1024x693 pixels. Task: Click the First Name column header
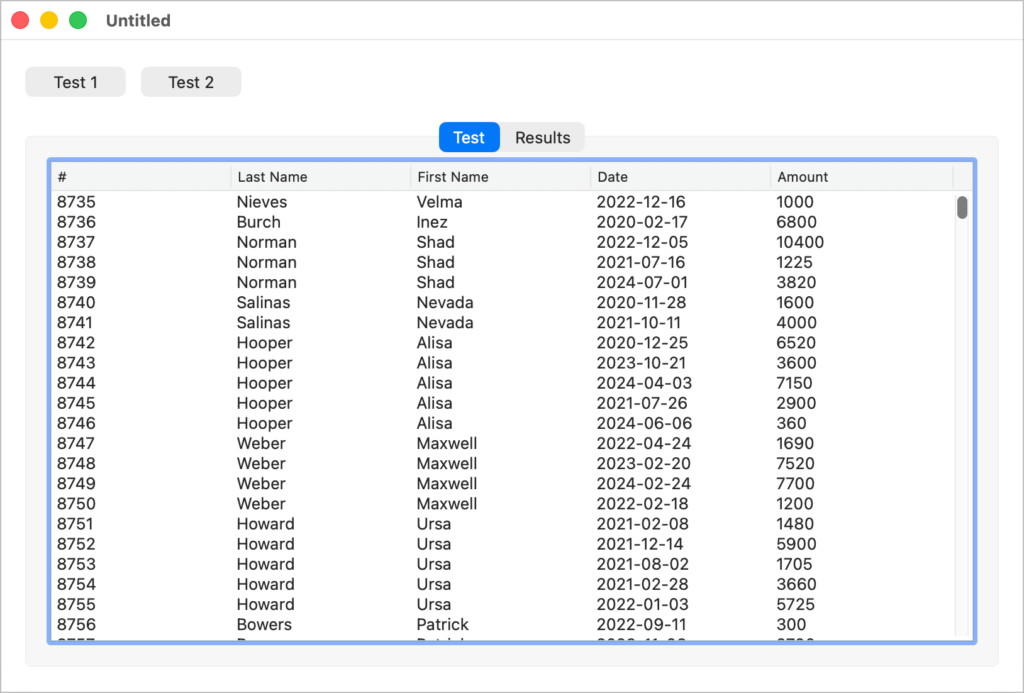click(x=500, y=177)
